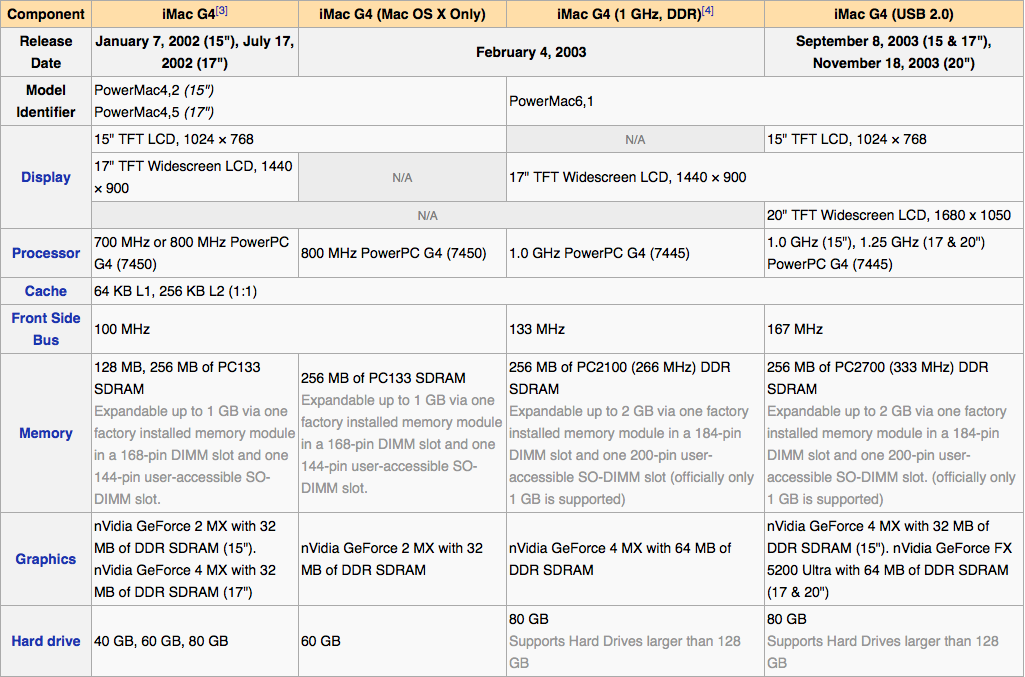Open the Memory link

pos(46,433)
